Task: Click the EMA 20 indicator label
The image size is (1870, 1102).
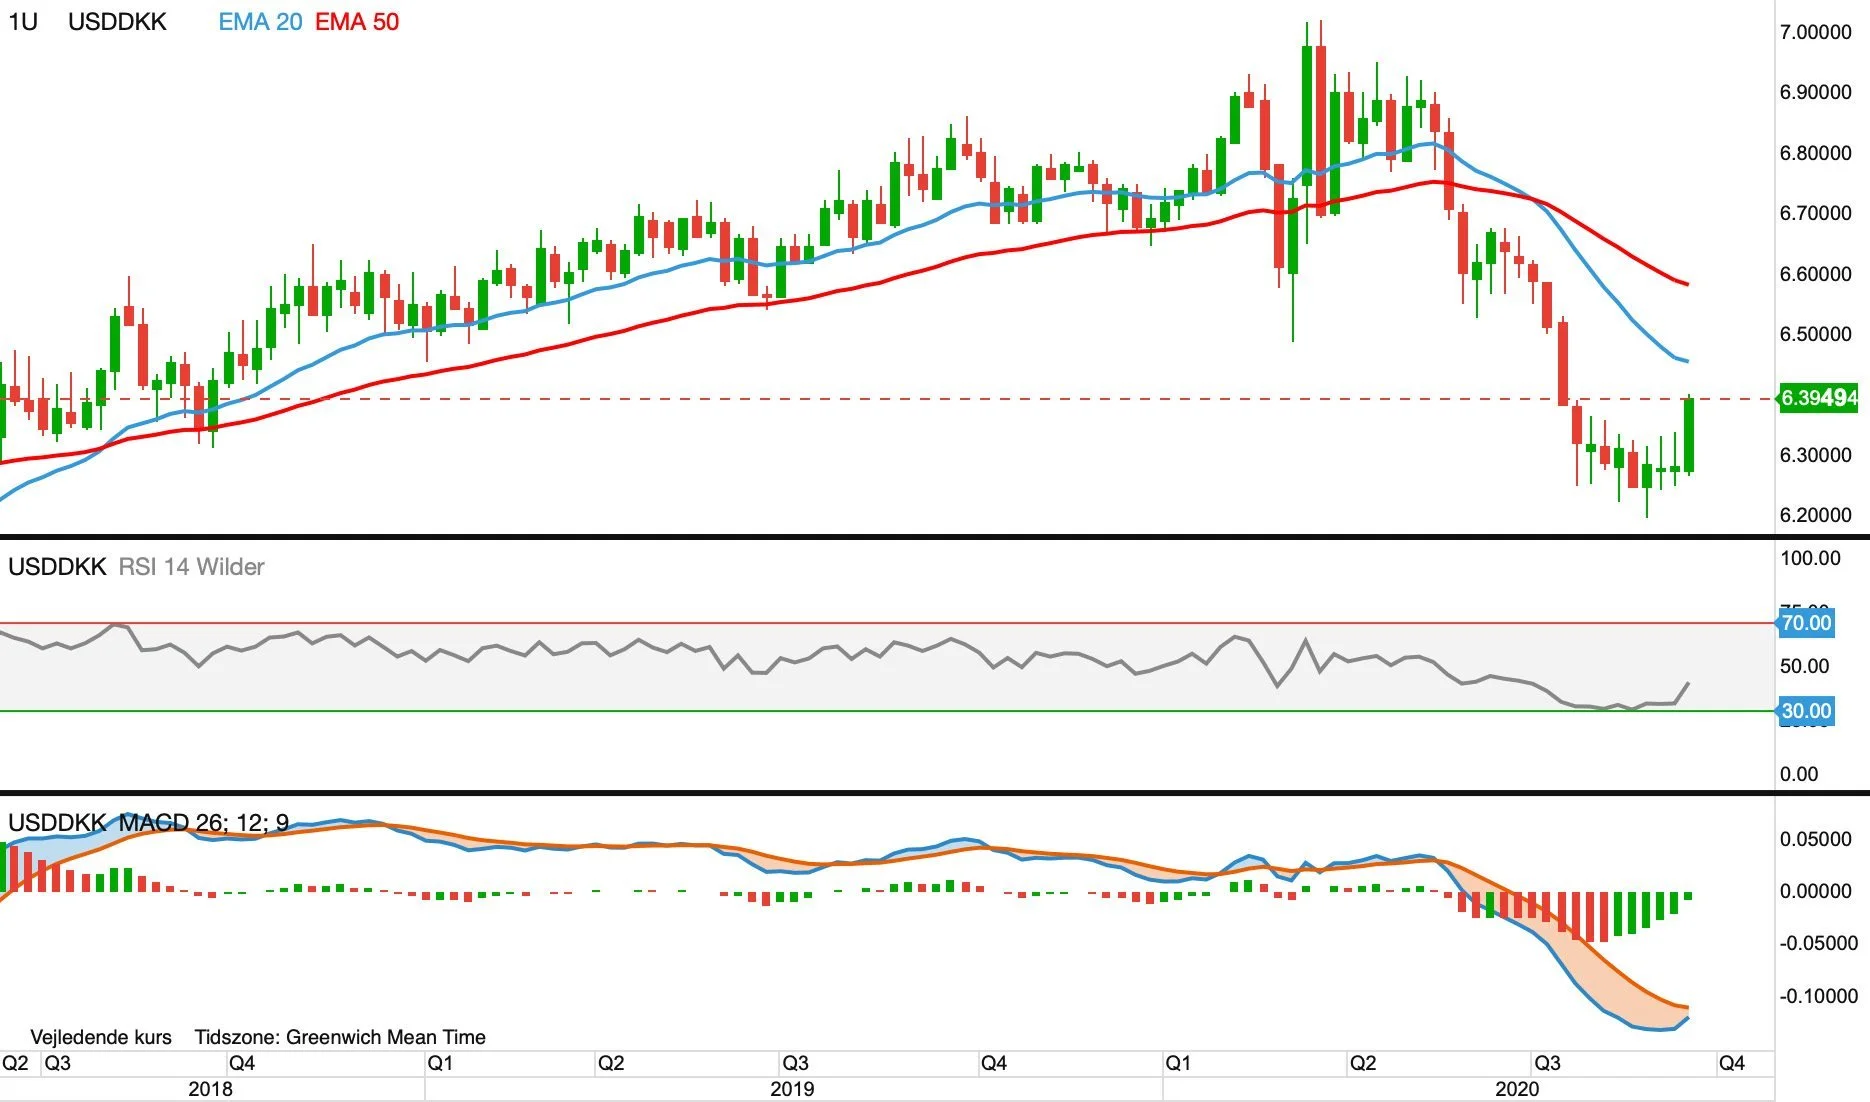Action: click(x=260, y=22)
